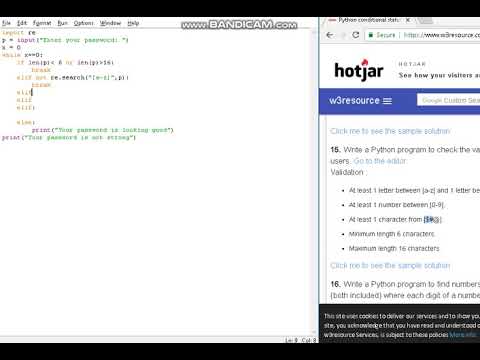Open the Edit menu in IDLE
This screenshot has height=360, width=480.
(x=22, y=23)
